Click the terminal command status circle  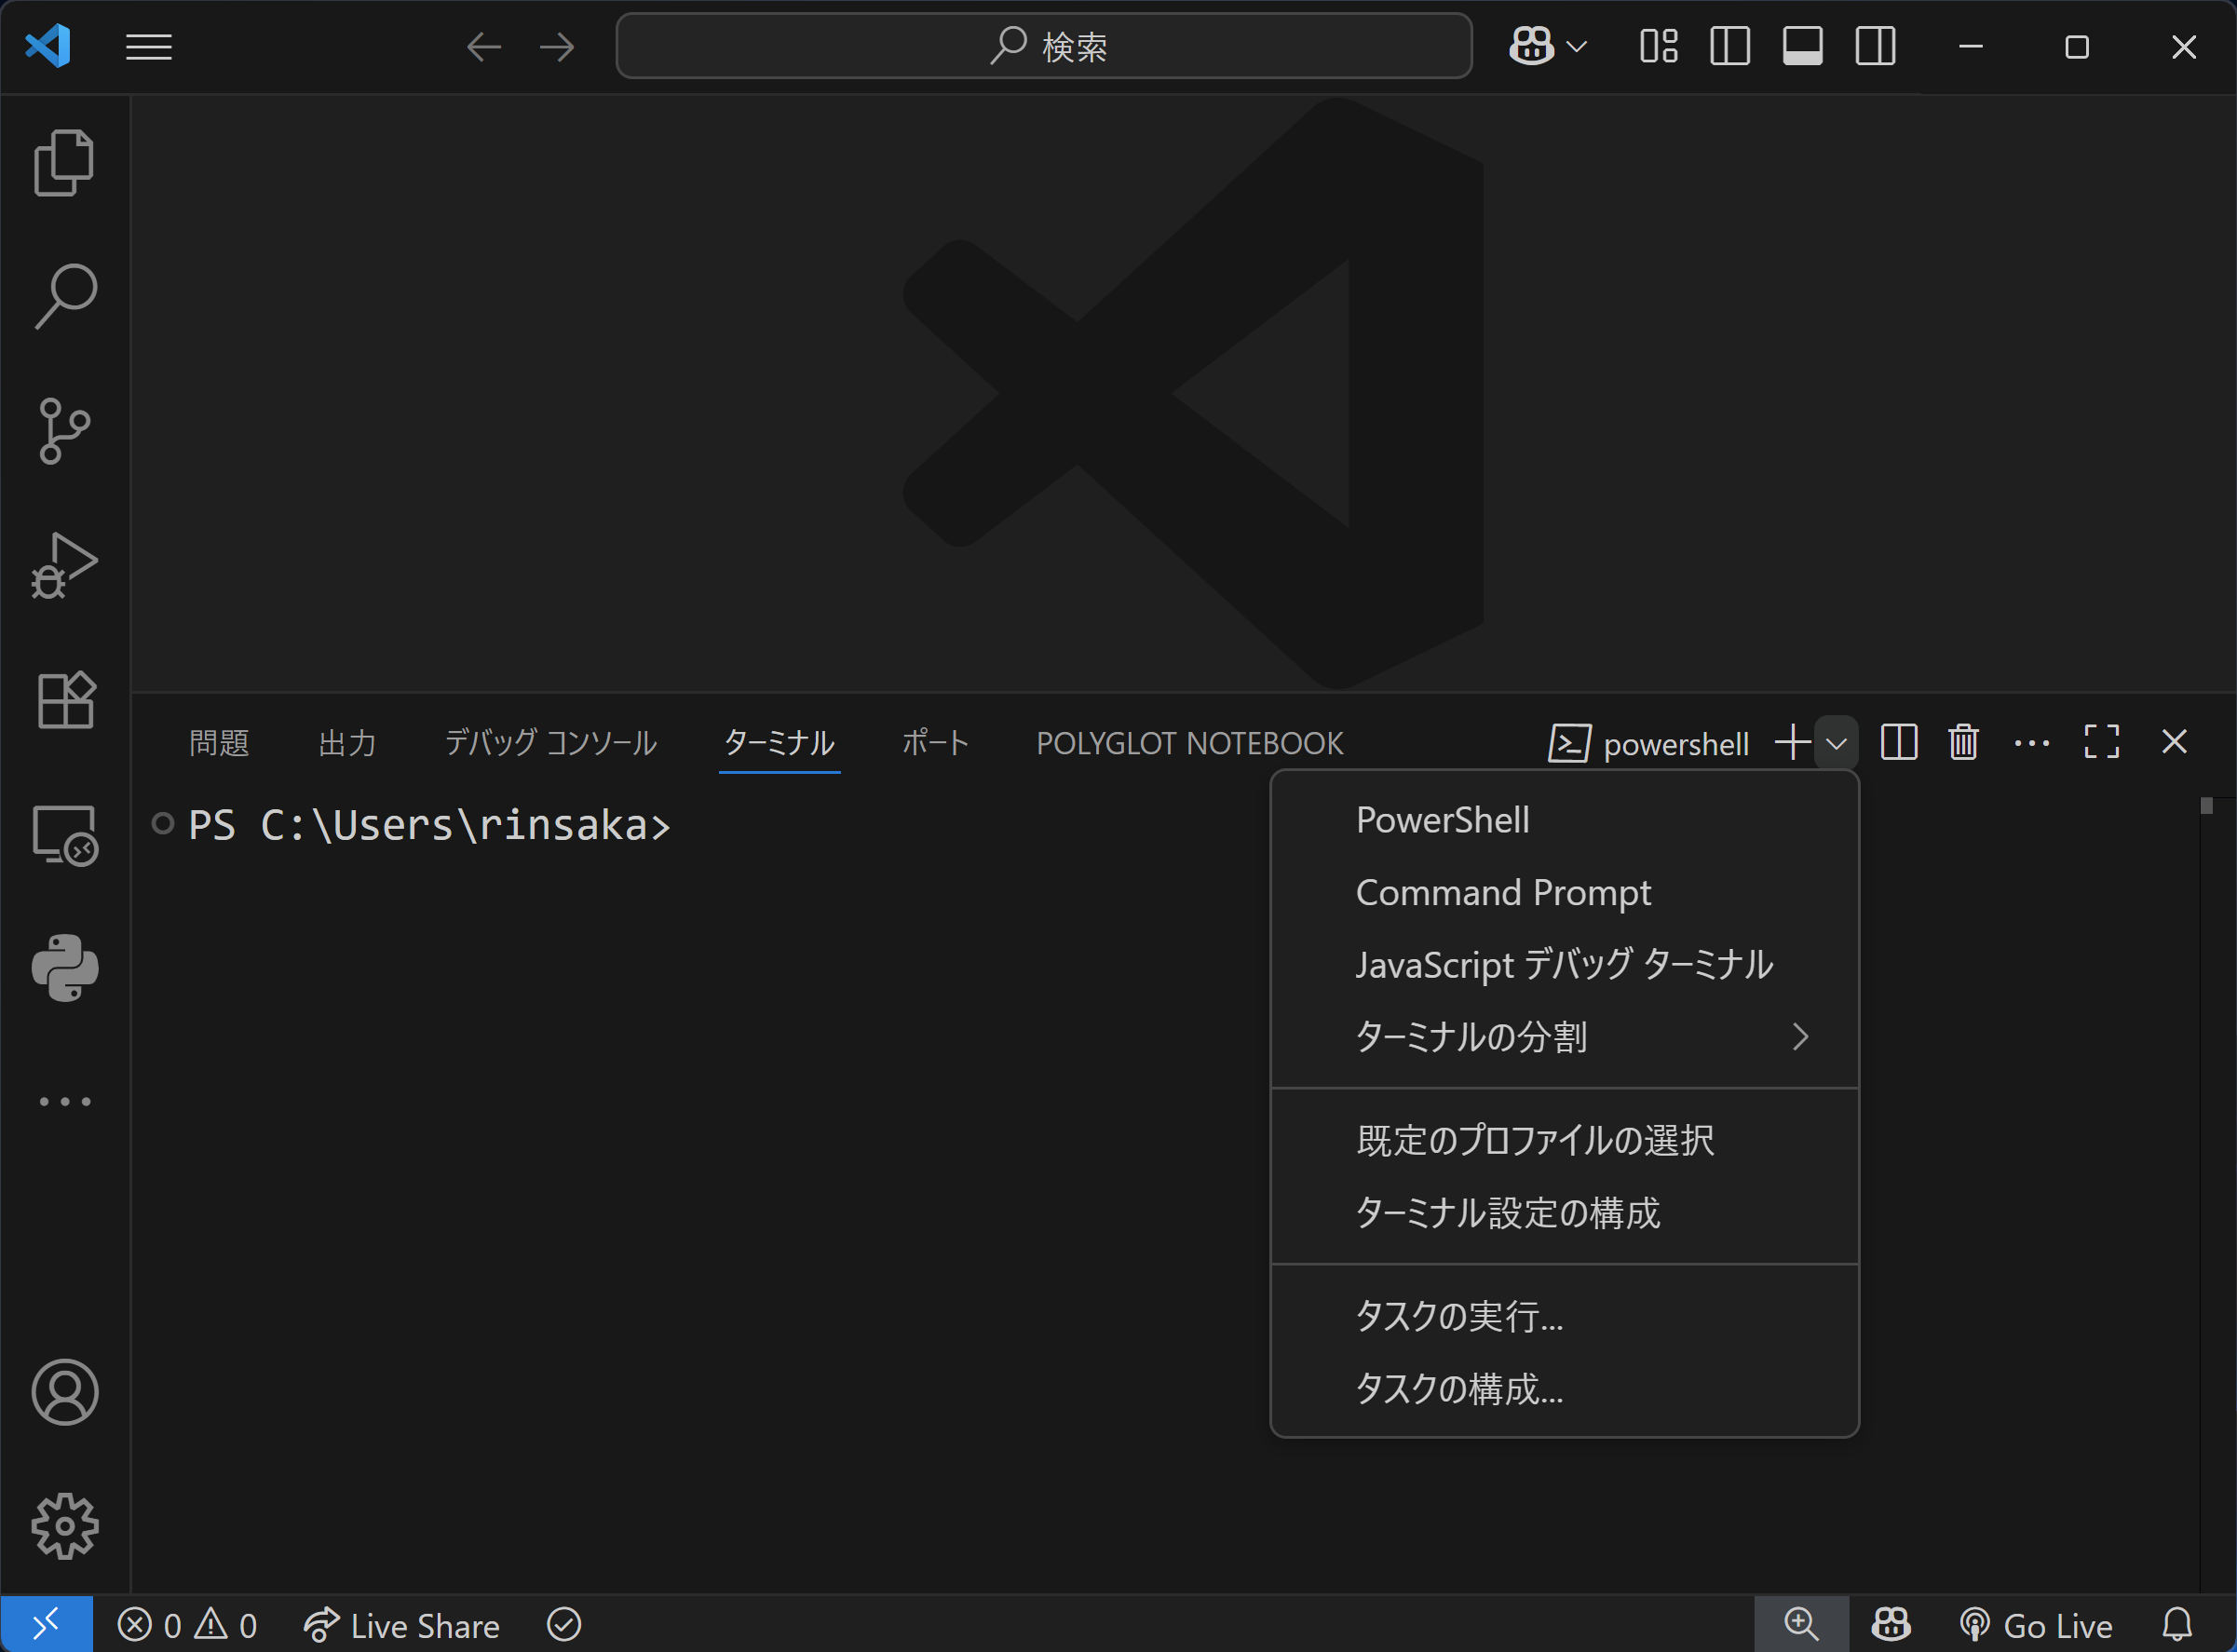(x=162, y=824)
